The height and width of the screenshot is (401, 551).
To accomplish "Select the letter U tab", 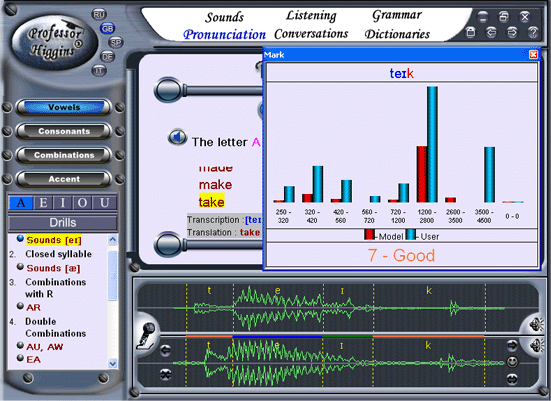I will tap(104, 203).
